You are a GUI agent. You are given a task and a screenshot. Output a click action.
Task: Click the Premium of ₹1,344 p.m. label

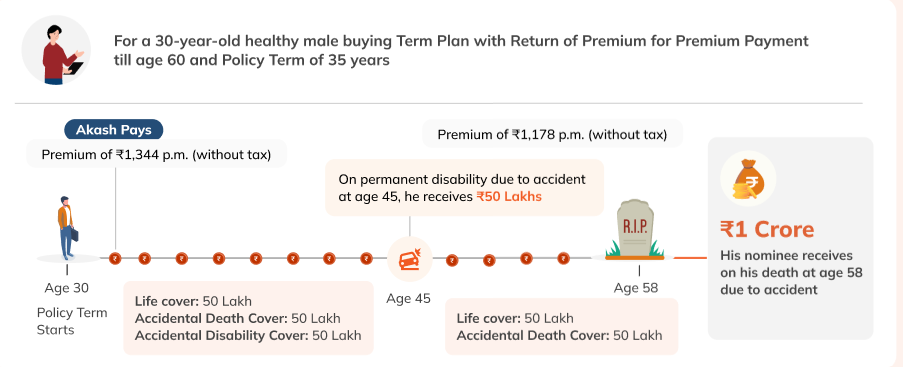[156, 154]
